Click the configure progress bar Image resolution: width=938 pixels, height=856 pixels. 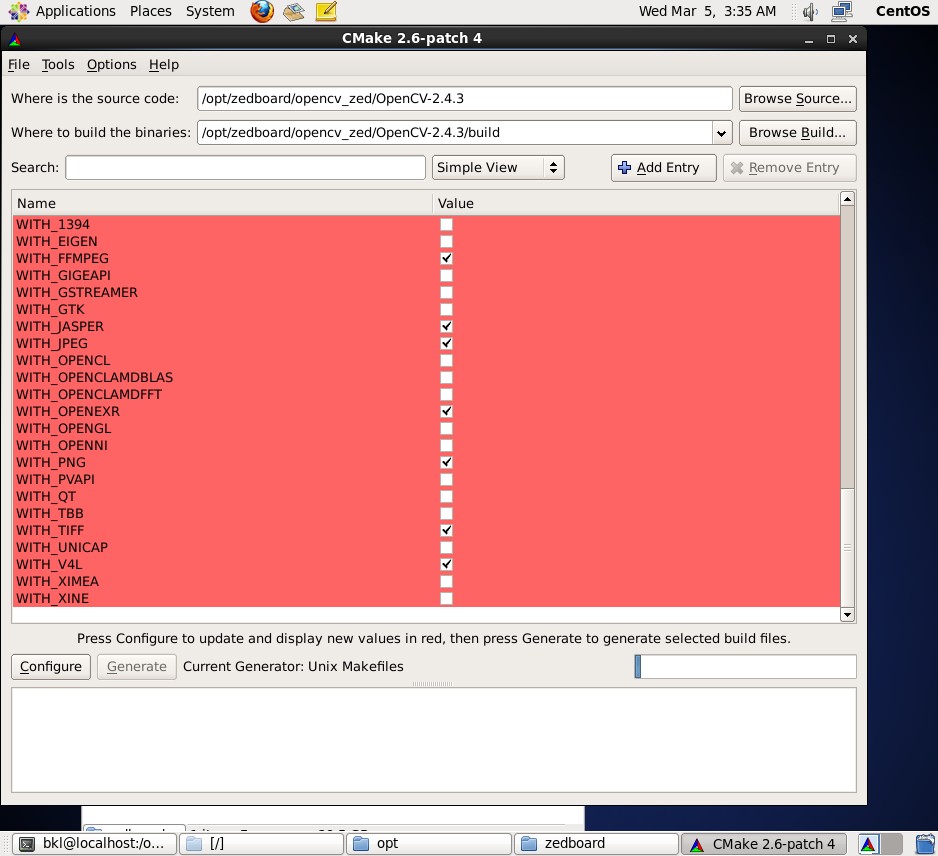(x=745, y=667)
